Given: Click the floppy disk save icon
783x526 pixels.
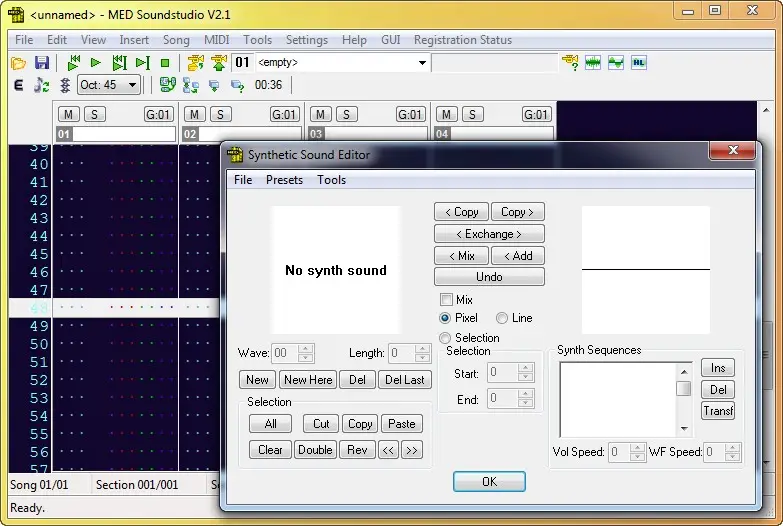Looking at the screenshot, I should 41,63.
